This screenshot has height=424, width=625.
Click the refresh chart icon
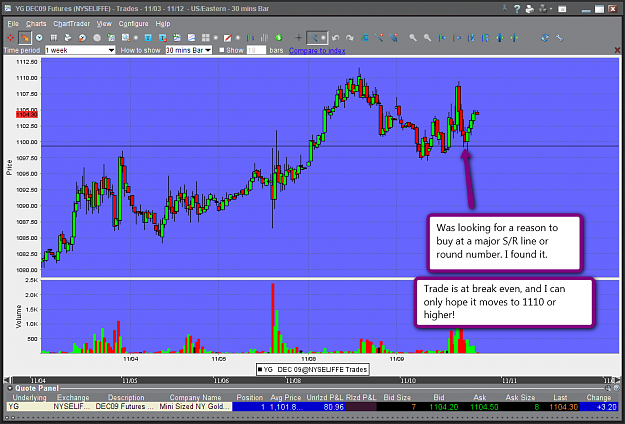[545, 38]
